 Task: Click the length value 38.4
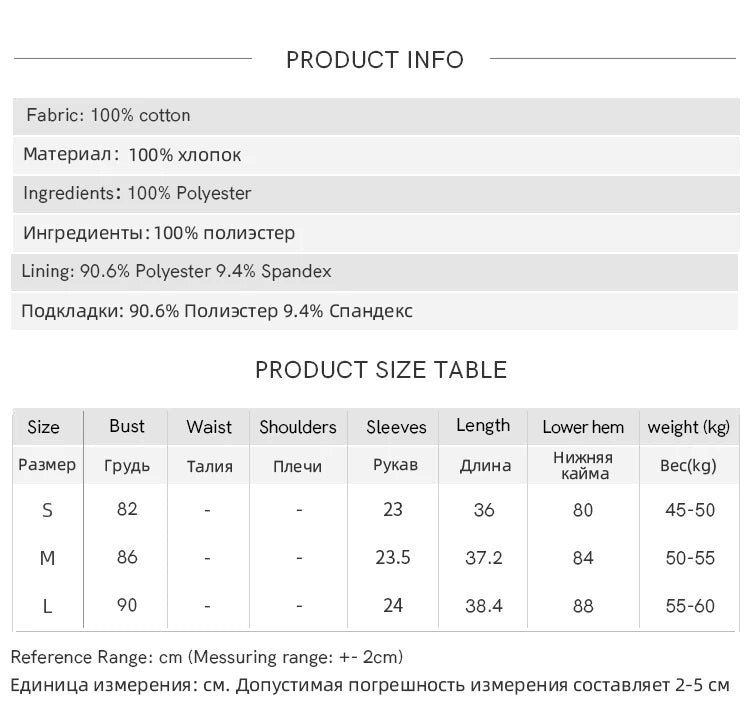484,606
